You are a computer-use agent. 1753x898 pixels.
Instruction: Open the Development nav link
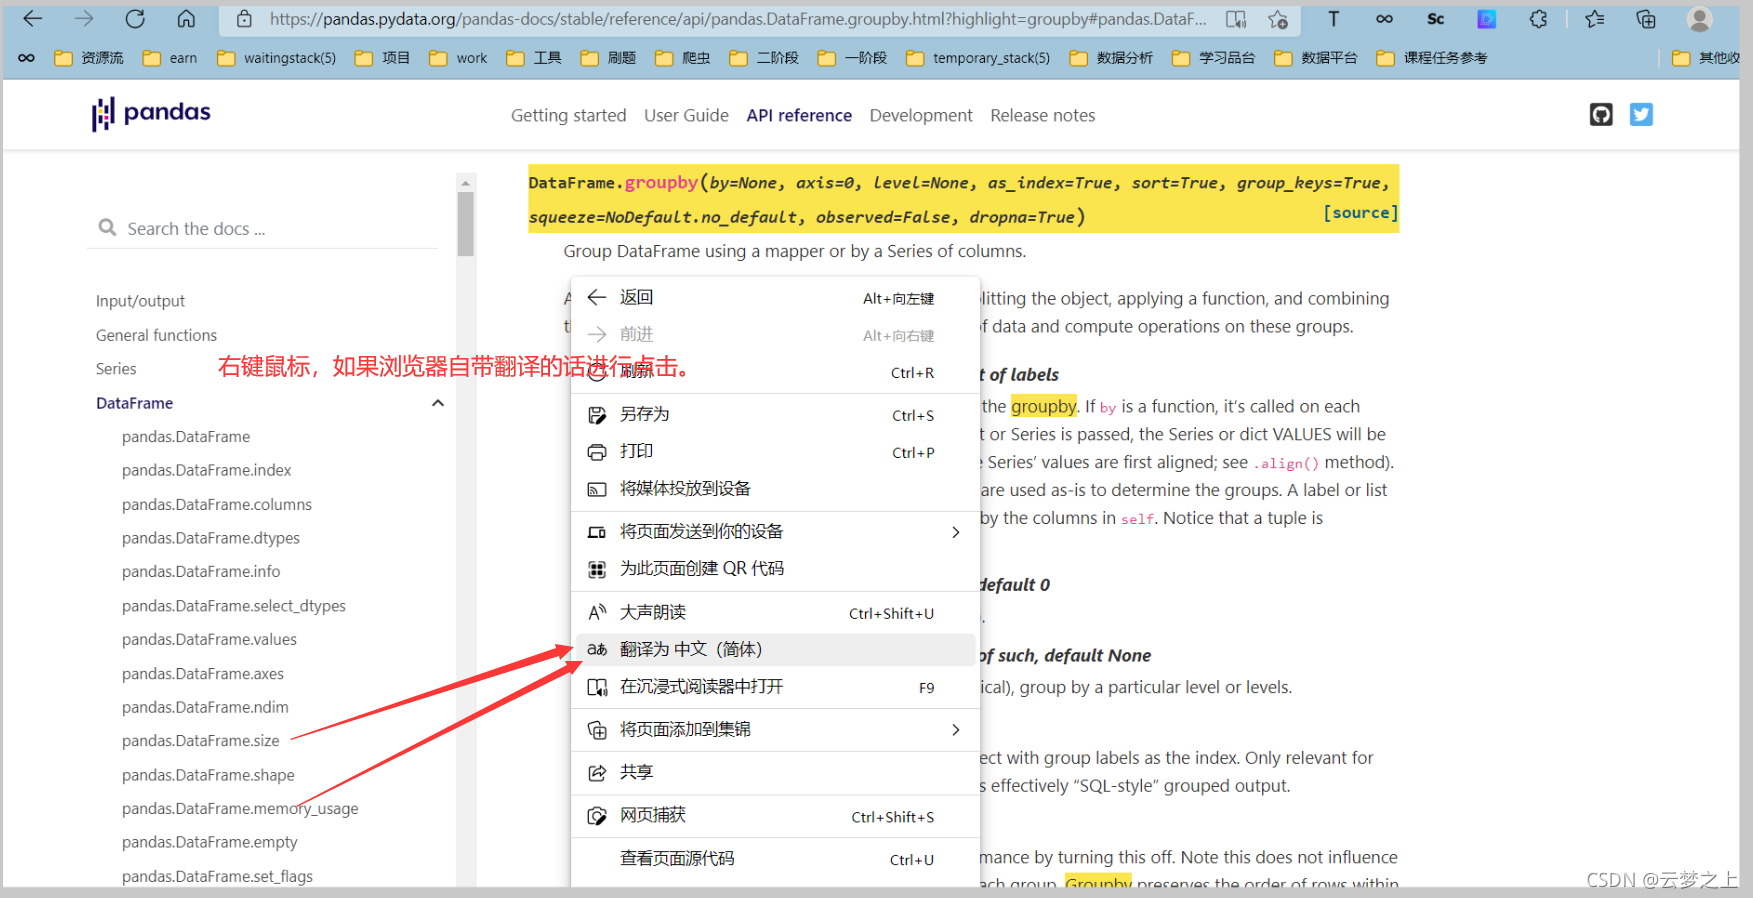pos(921,115)
